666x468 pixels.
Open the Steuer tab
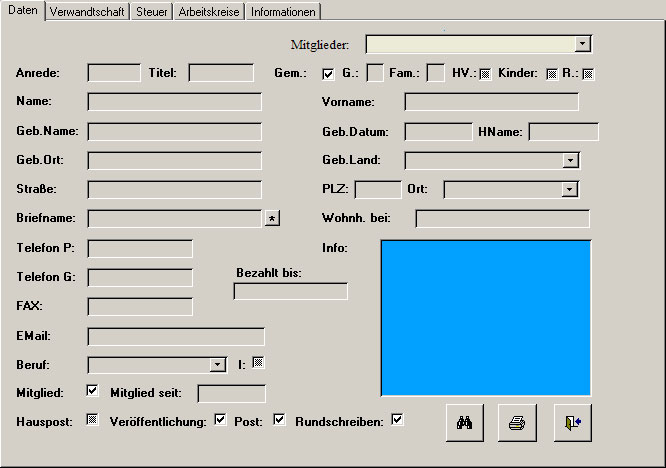152,12
